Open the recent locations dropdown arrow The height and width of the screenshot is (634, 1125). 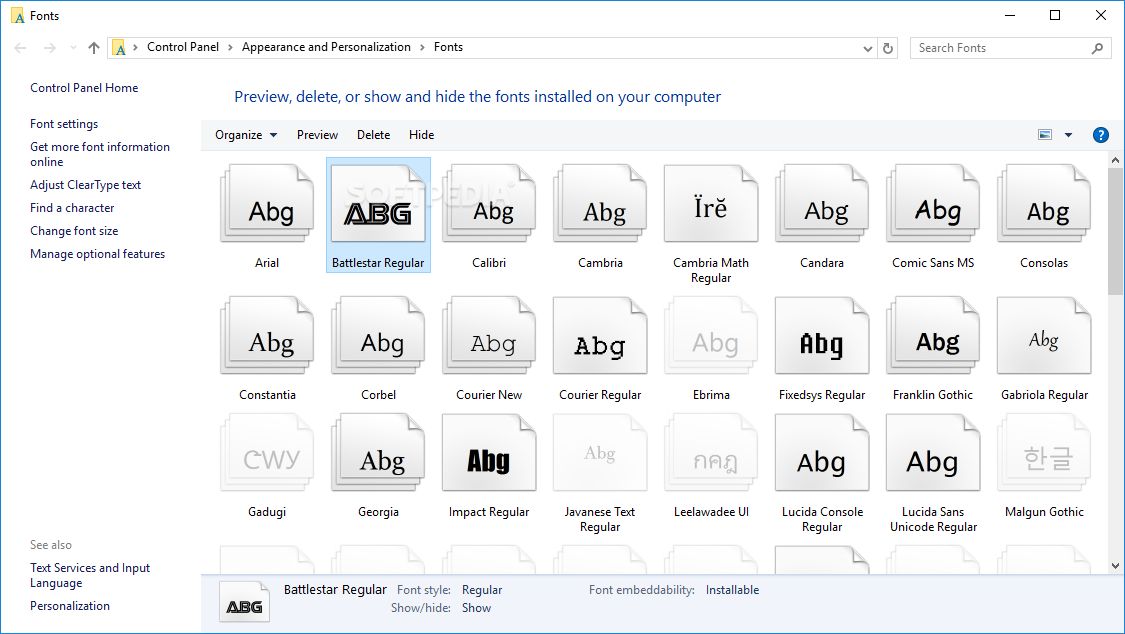pos(73,48)
